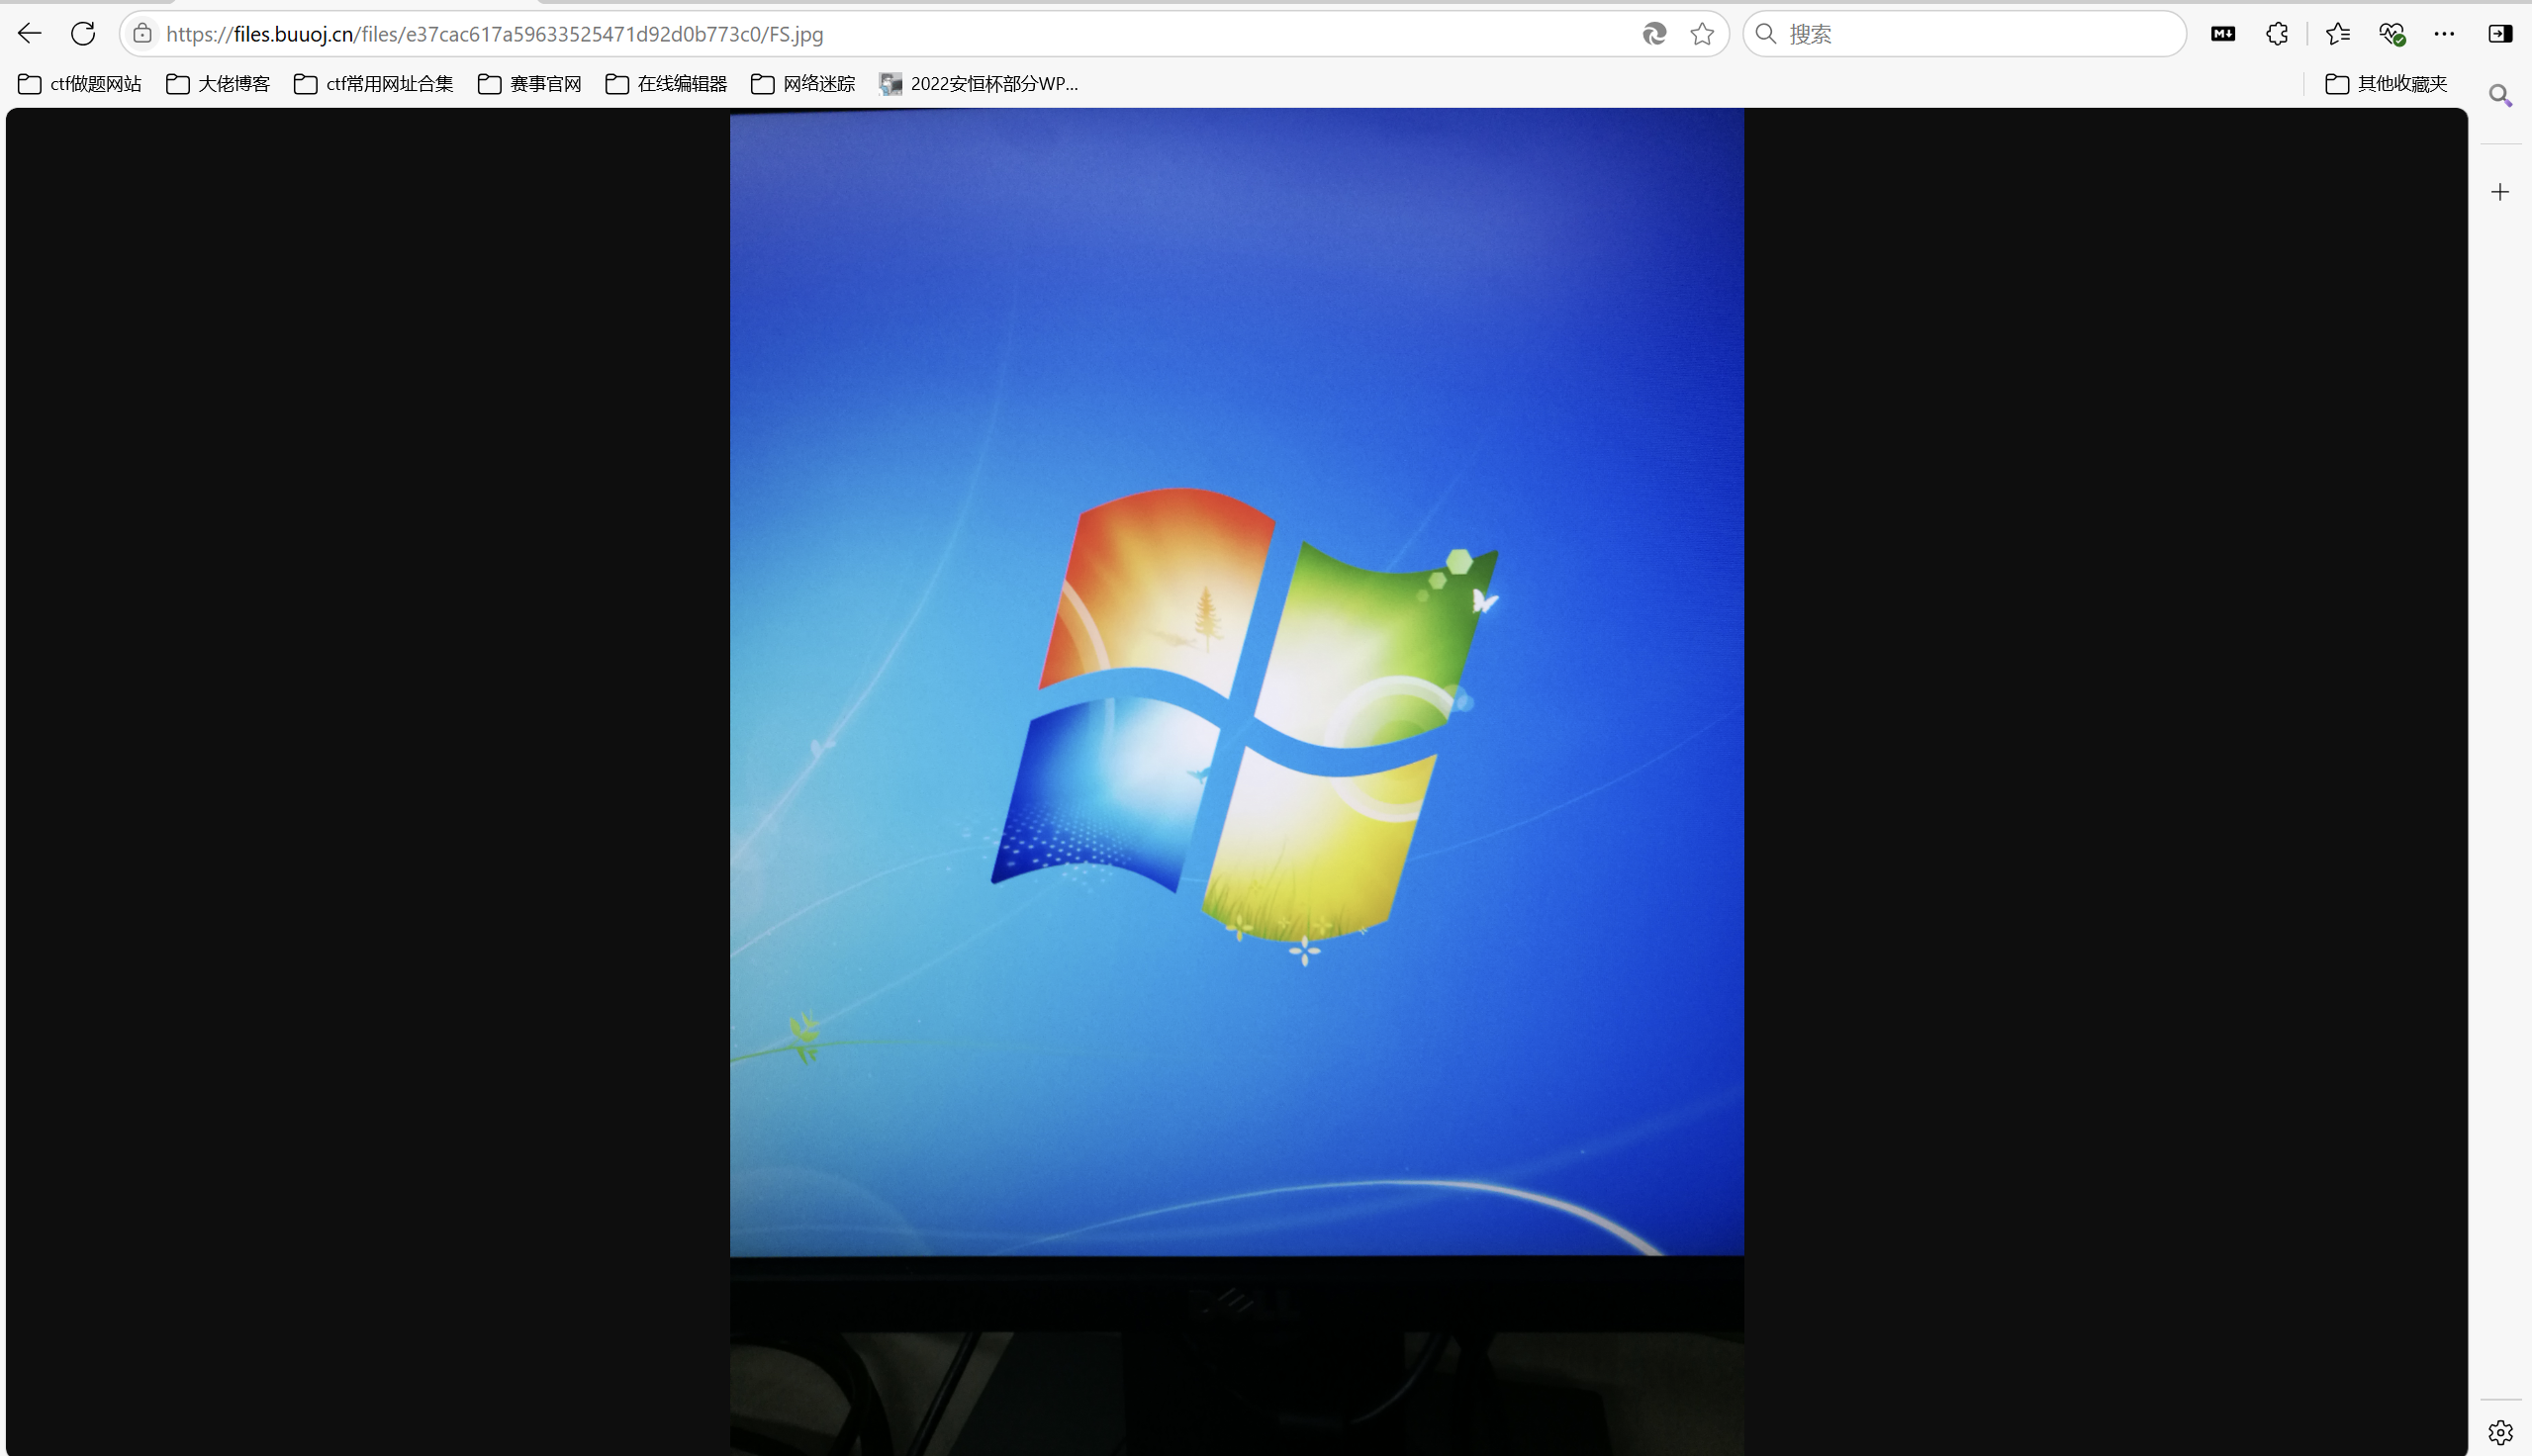The height and width of the screenshot is (1456, 2532).
Task: Reload the FS.jpg page
Action: [x=83, y=34]
